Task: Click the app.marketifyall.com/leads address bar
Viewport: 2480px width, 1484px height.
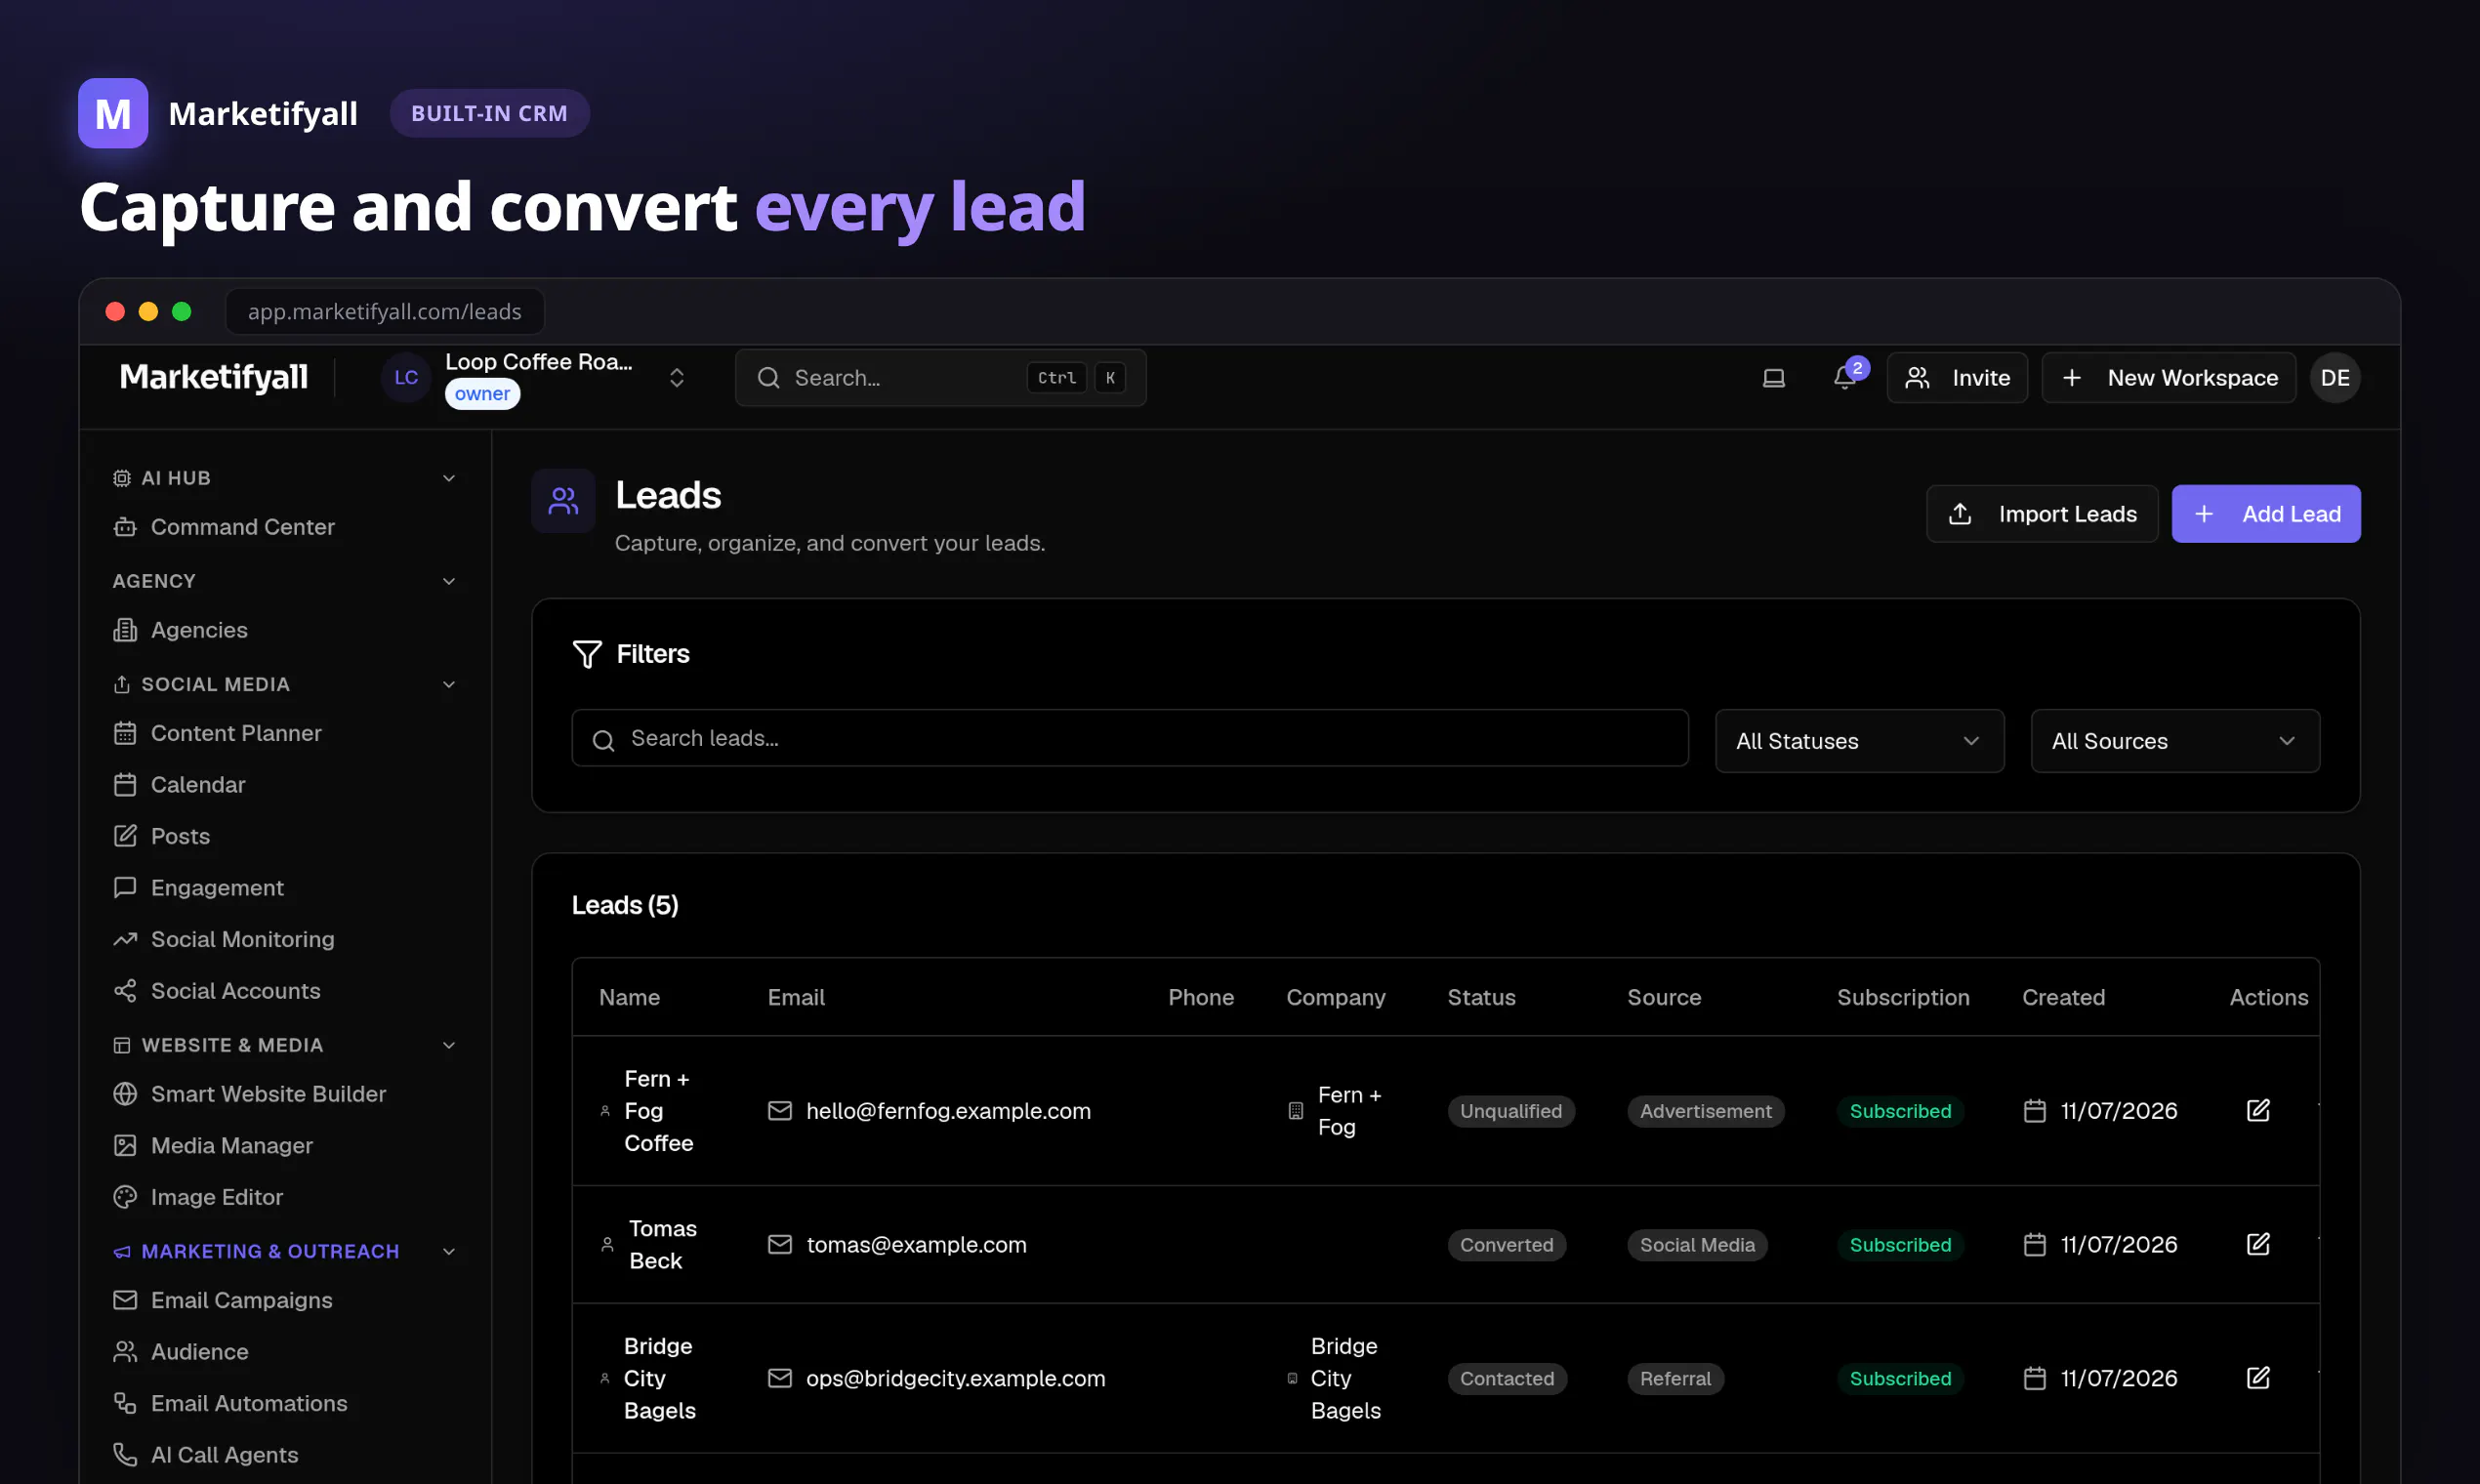Action: pos(385,311)
